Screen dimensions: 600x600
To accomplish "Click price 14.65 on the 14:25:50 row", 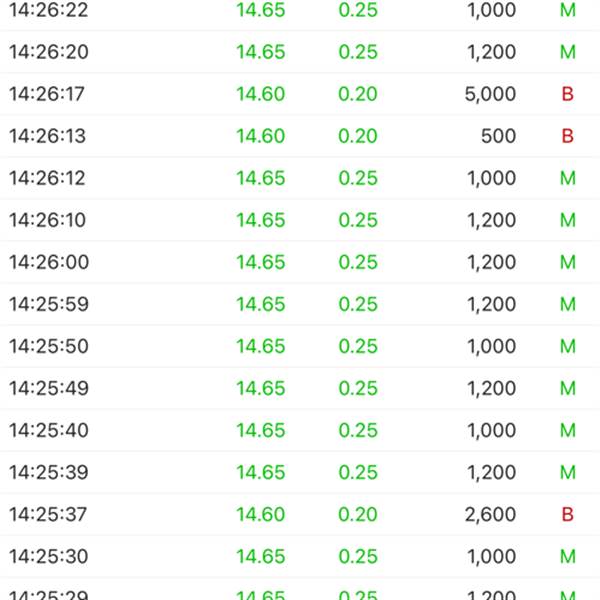I will click(x=261, y=346).
